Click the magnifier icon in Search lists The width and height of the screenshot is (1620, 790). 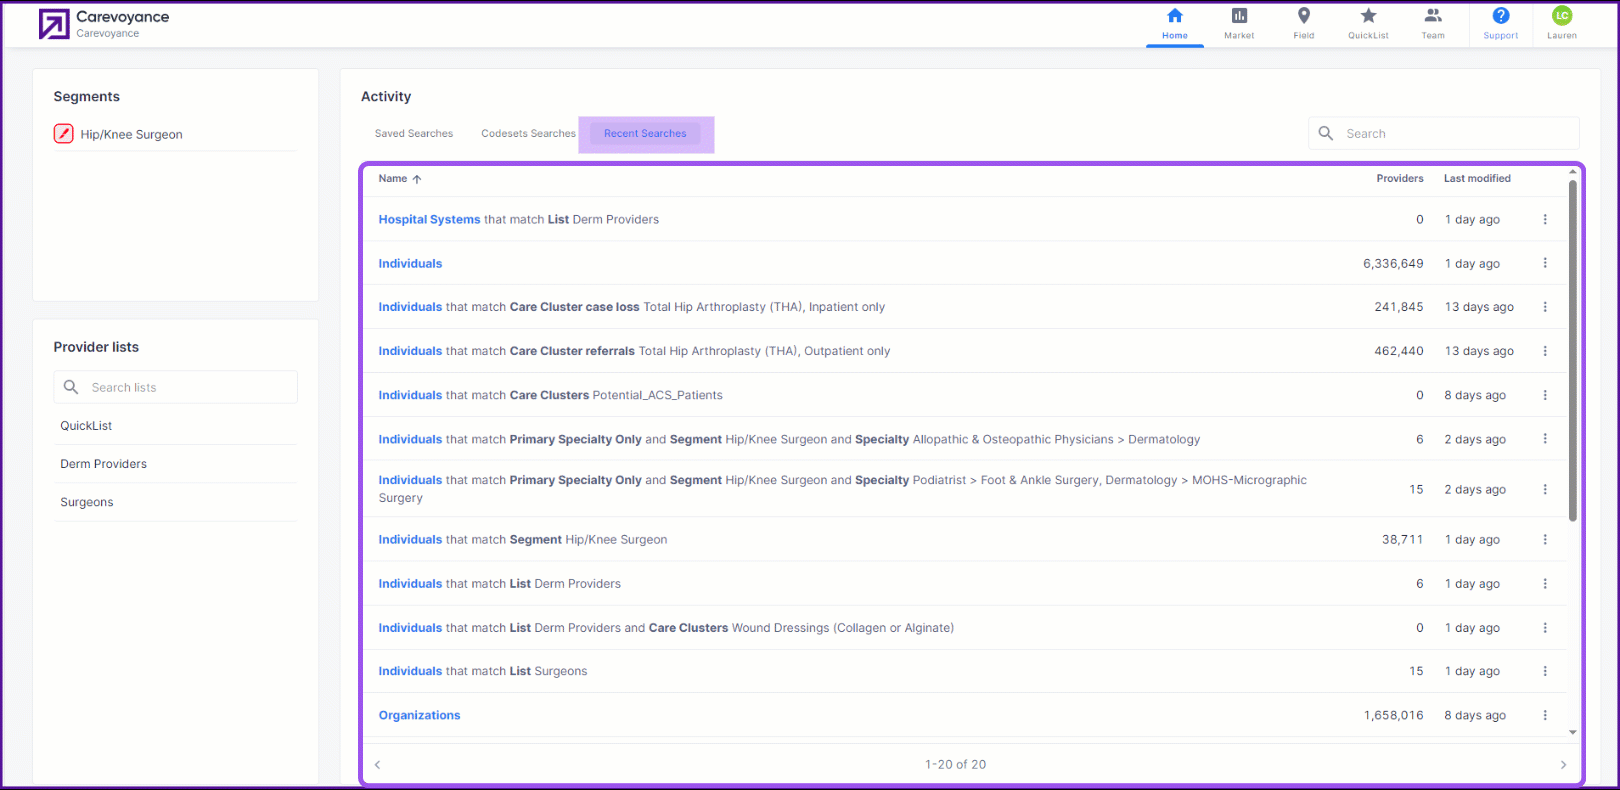tap(71, 387)
